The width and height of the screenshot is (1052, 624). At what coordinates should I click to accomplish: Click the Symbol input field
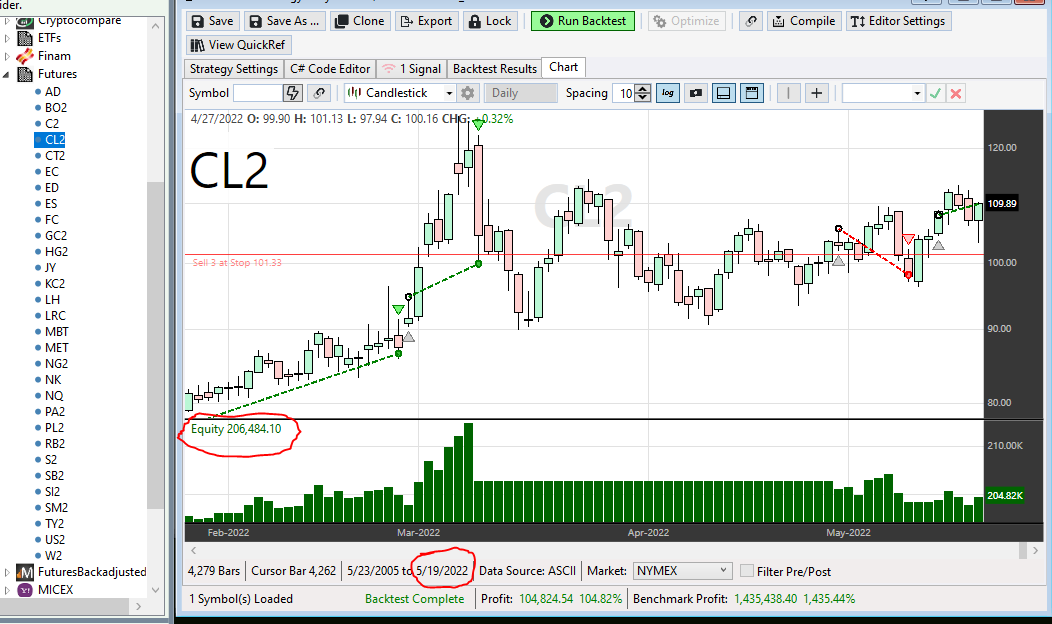point(256,93)
